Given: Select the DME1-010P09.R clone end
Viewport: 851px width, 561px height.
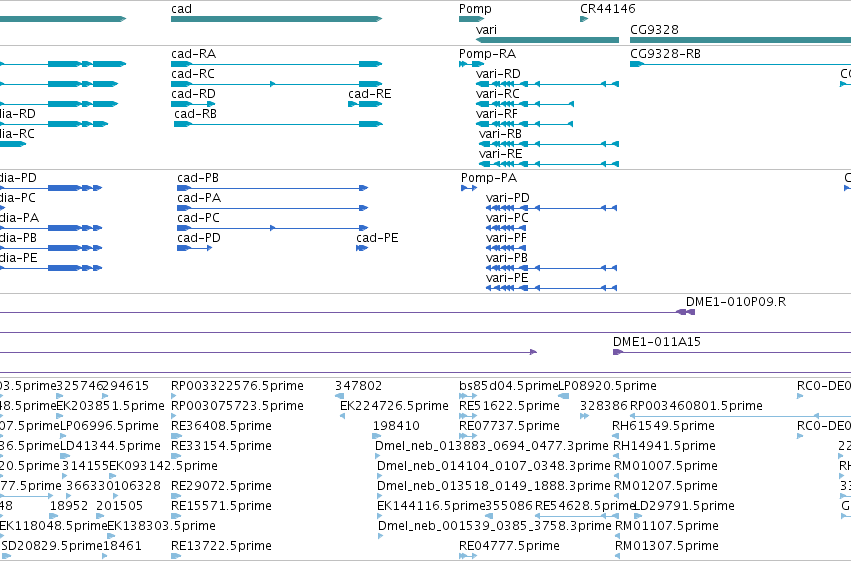Looking at the screenshot, I should [x=685, y=312].
